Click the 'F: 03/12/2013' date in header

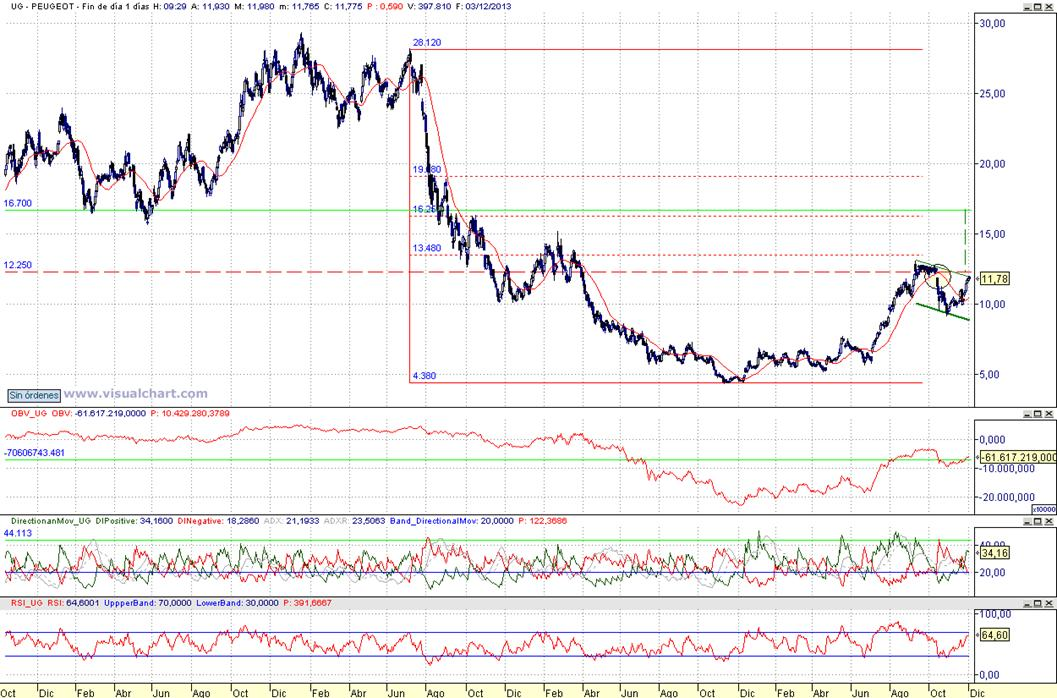point(483,6)
